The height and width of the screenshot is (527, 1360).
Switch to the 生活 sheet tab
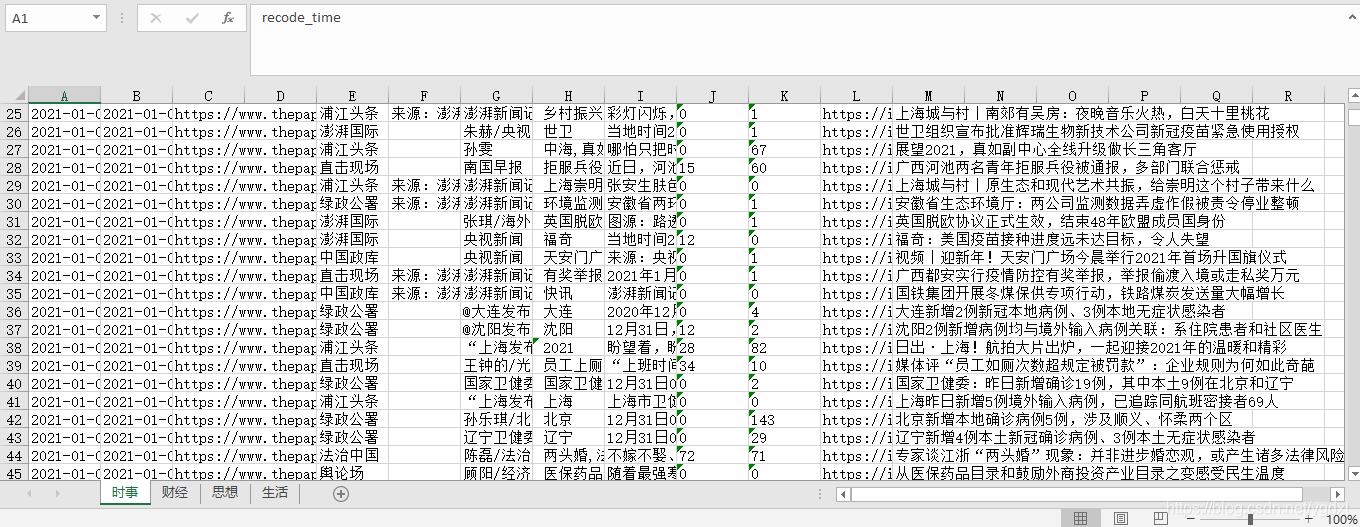(x=275, y=493)
